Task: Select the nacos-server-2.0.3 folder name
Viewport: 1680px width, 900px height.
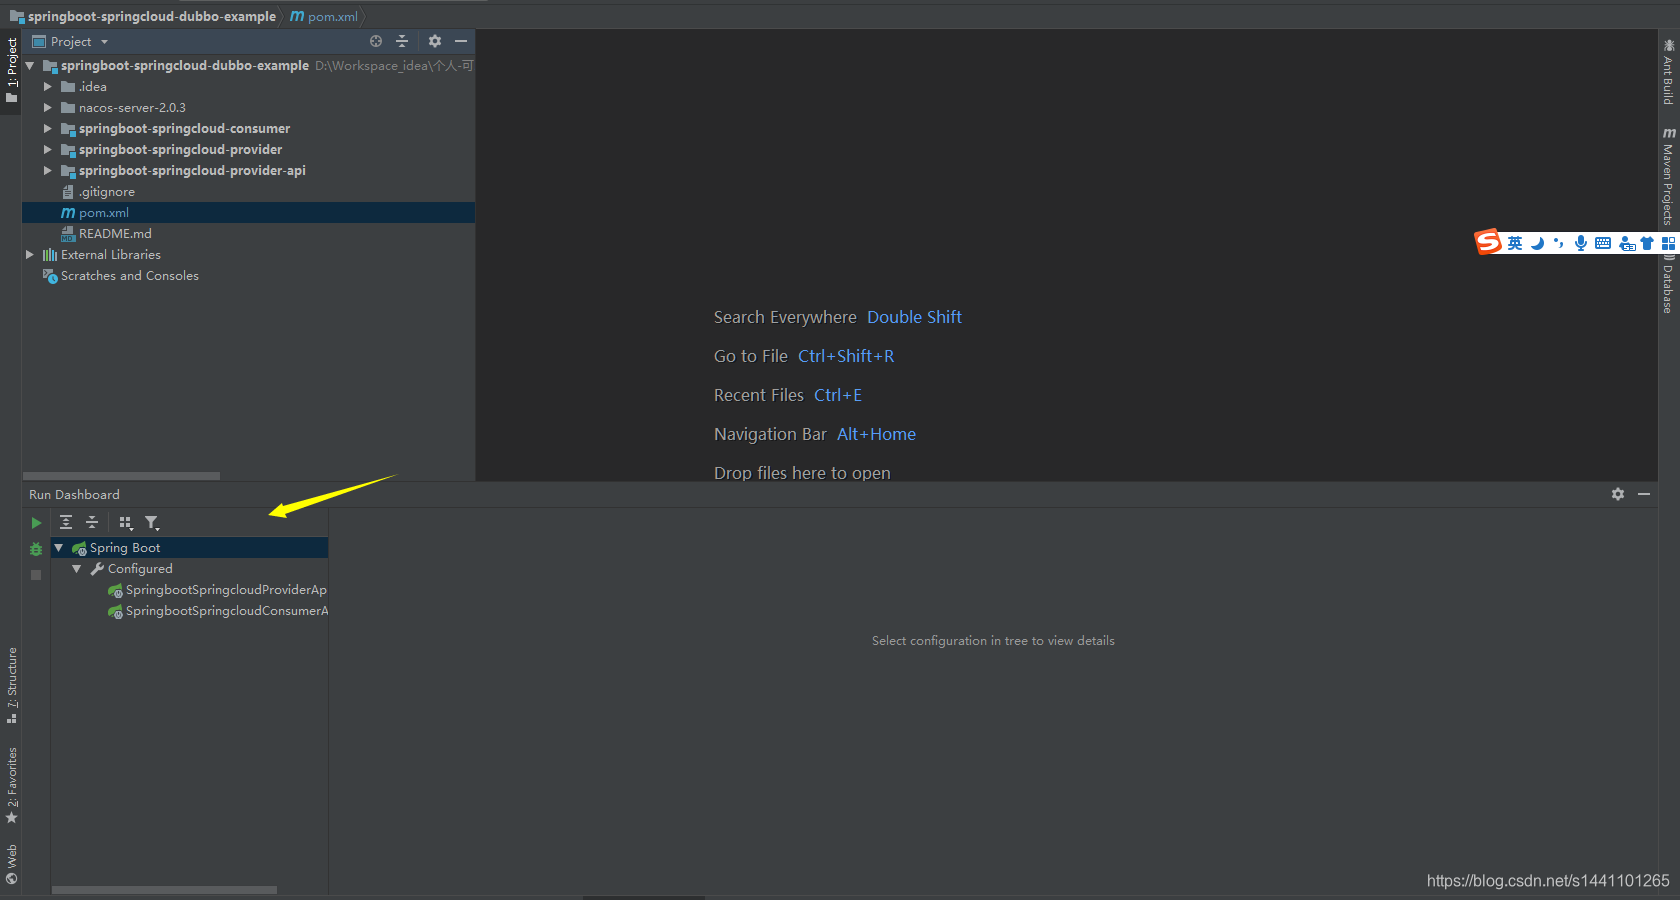Action: click(132, 108)
